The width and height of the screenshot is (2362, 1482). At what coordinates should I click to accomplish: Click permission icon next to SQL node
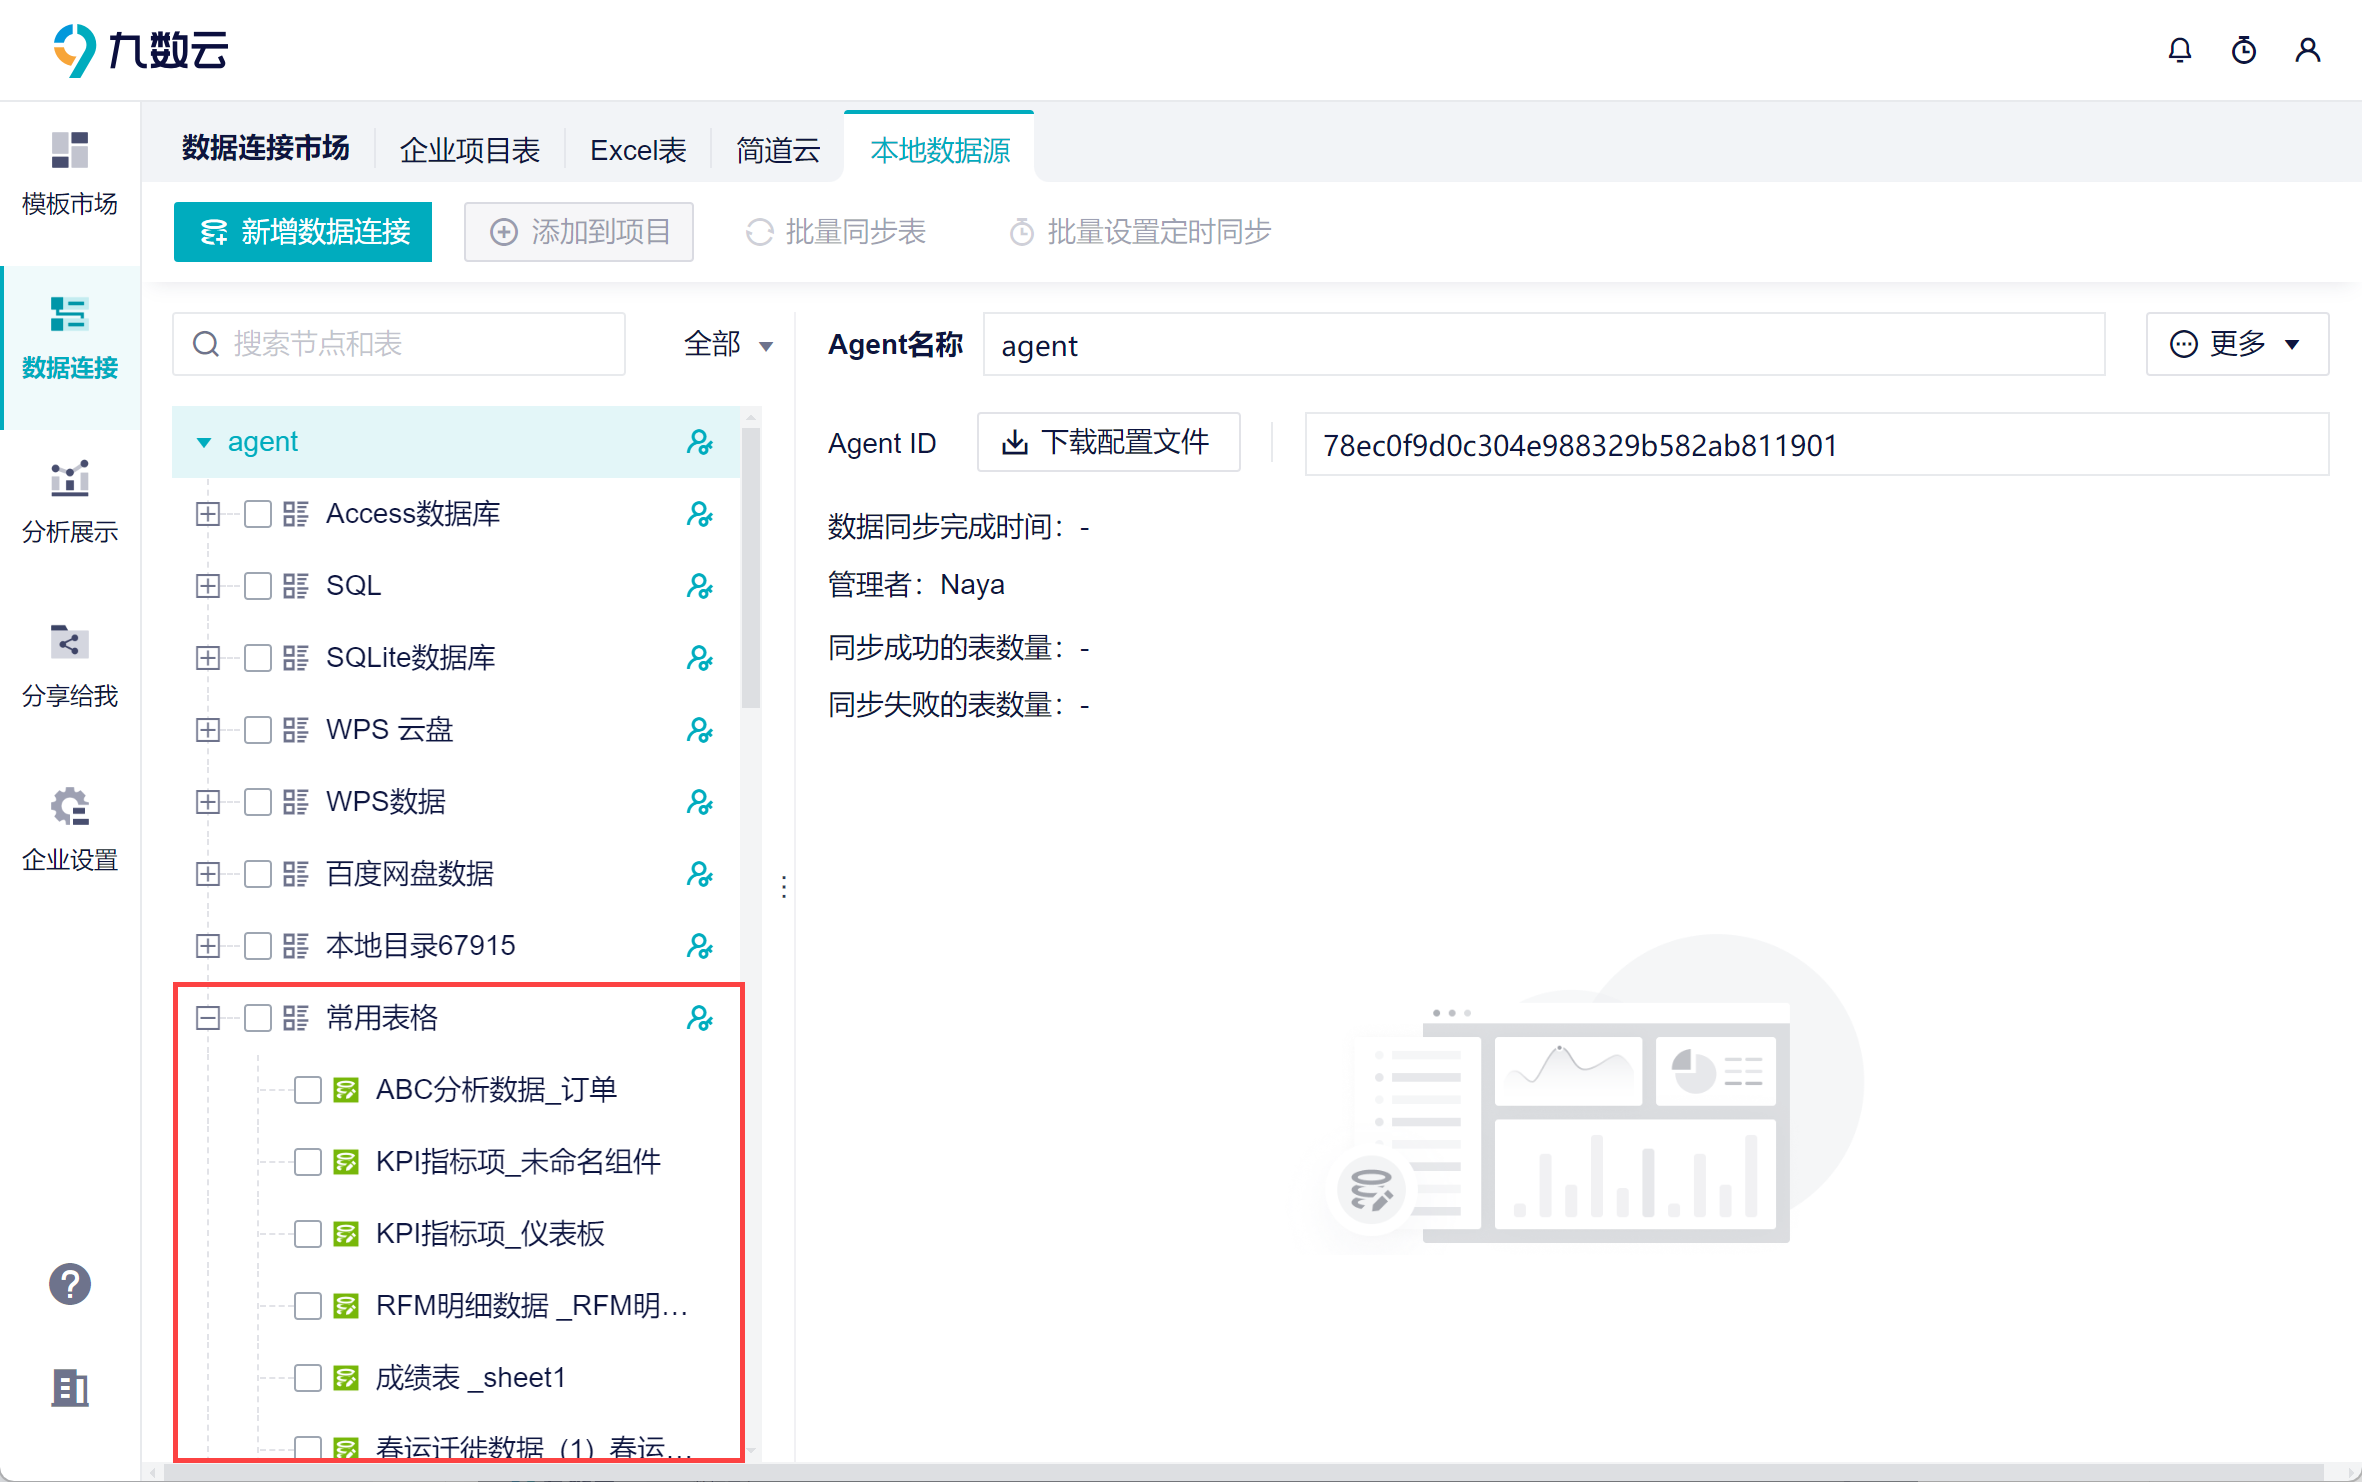pos(699,586)
